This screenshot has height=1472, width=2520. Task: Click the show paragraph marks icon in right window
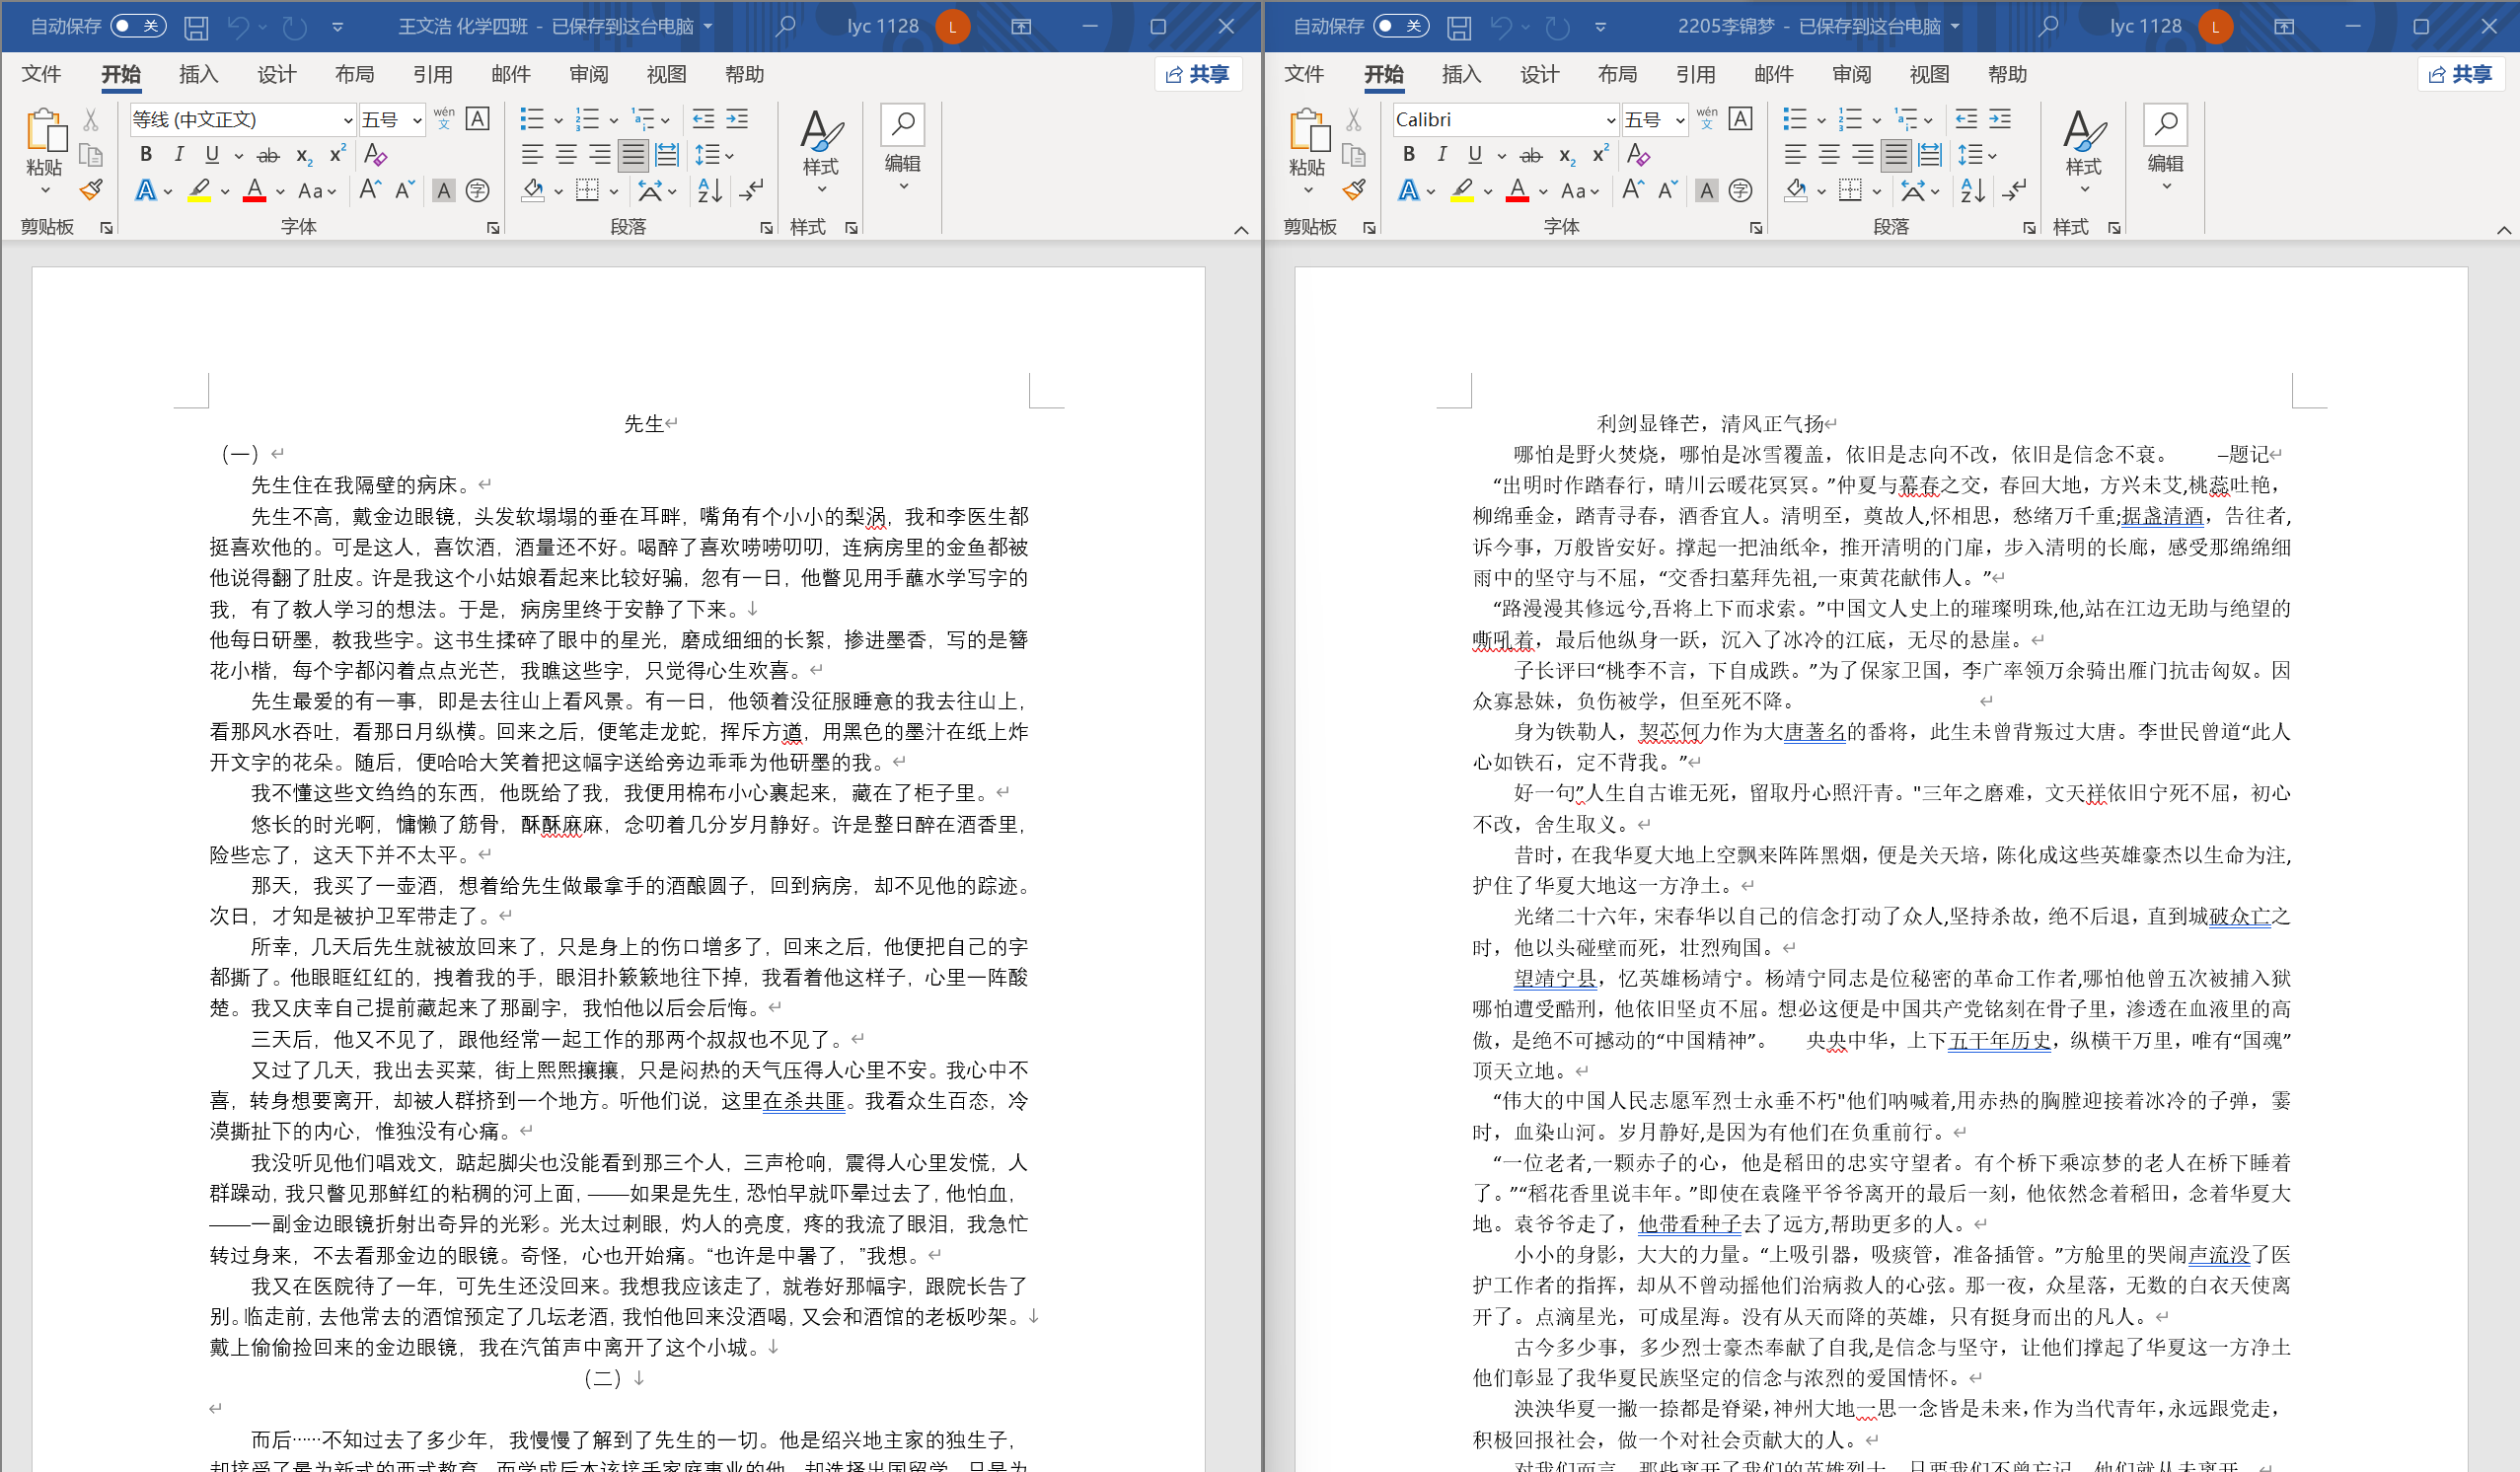[x=2014, y=190]
